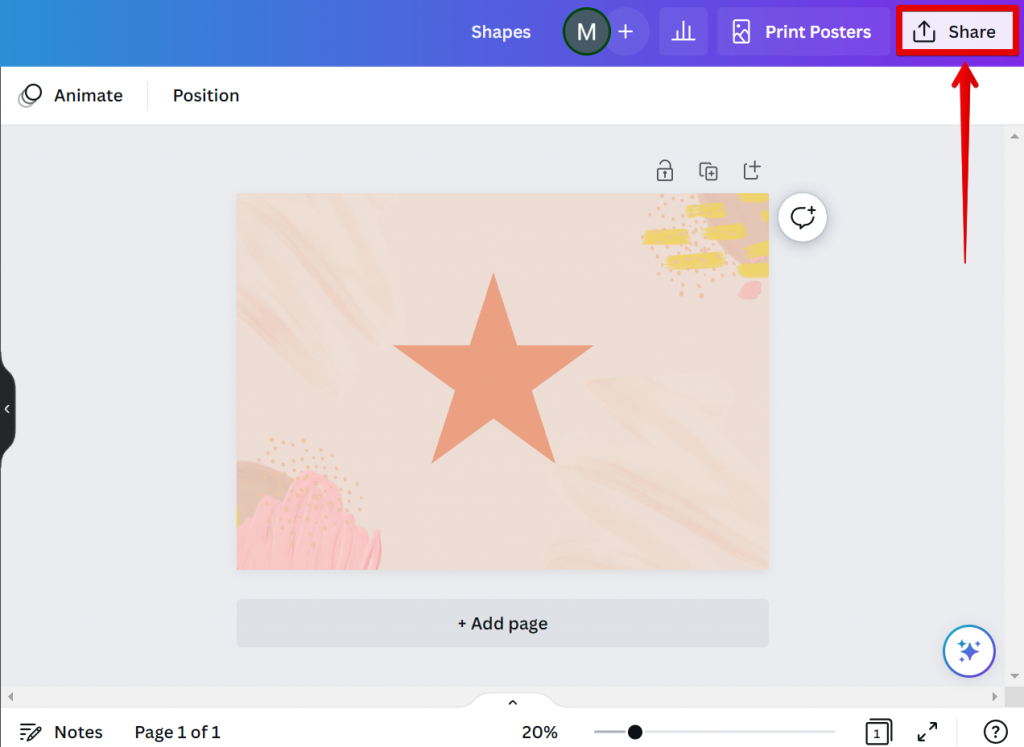Duplicate the page using the copy icon
This screenshot has height=747, width=1024.
pos(708,170)
